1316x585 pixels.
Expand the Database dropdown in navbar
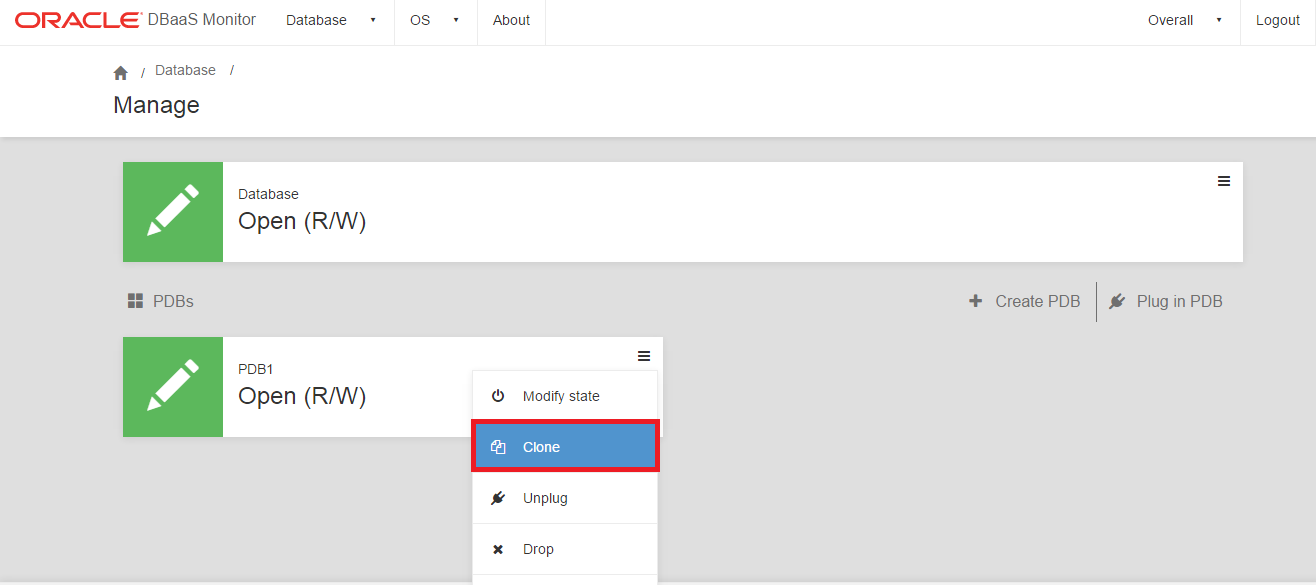330,20
